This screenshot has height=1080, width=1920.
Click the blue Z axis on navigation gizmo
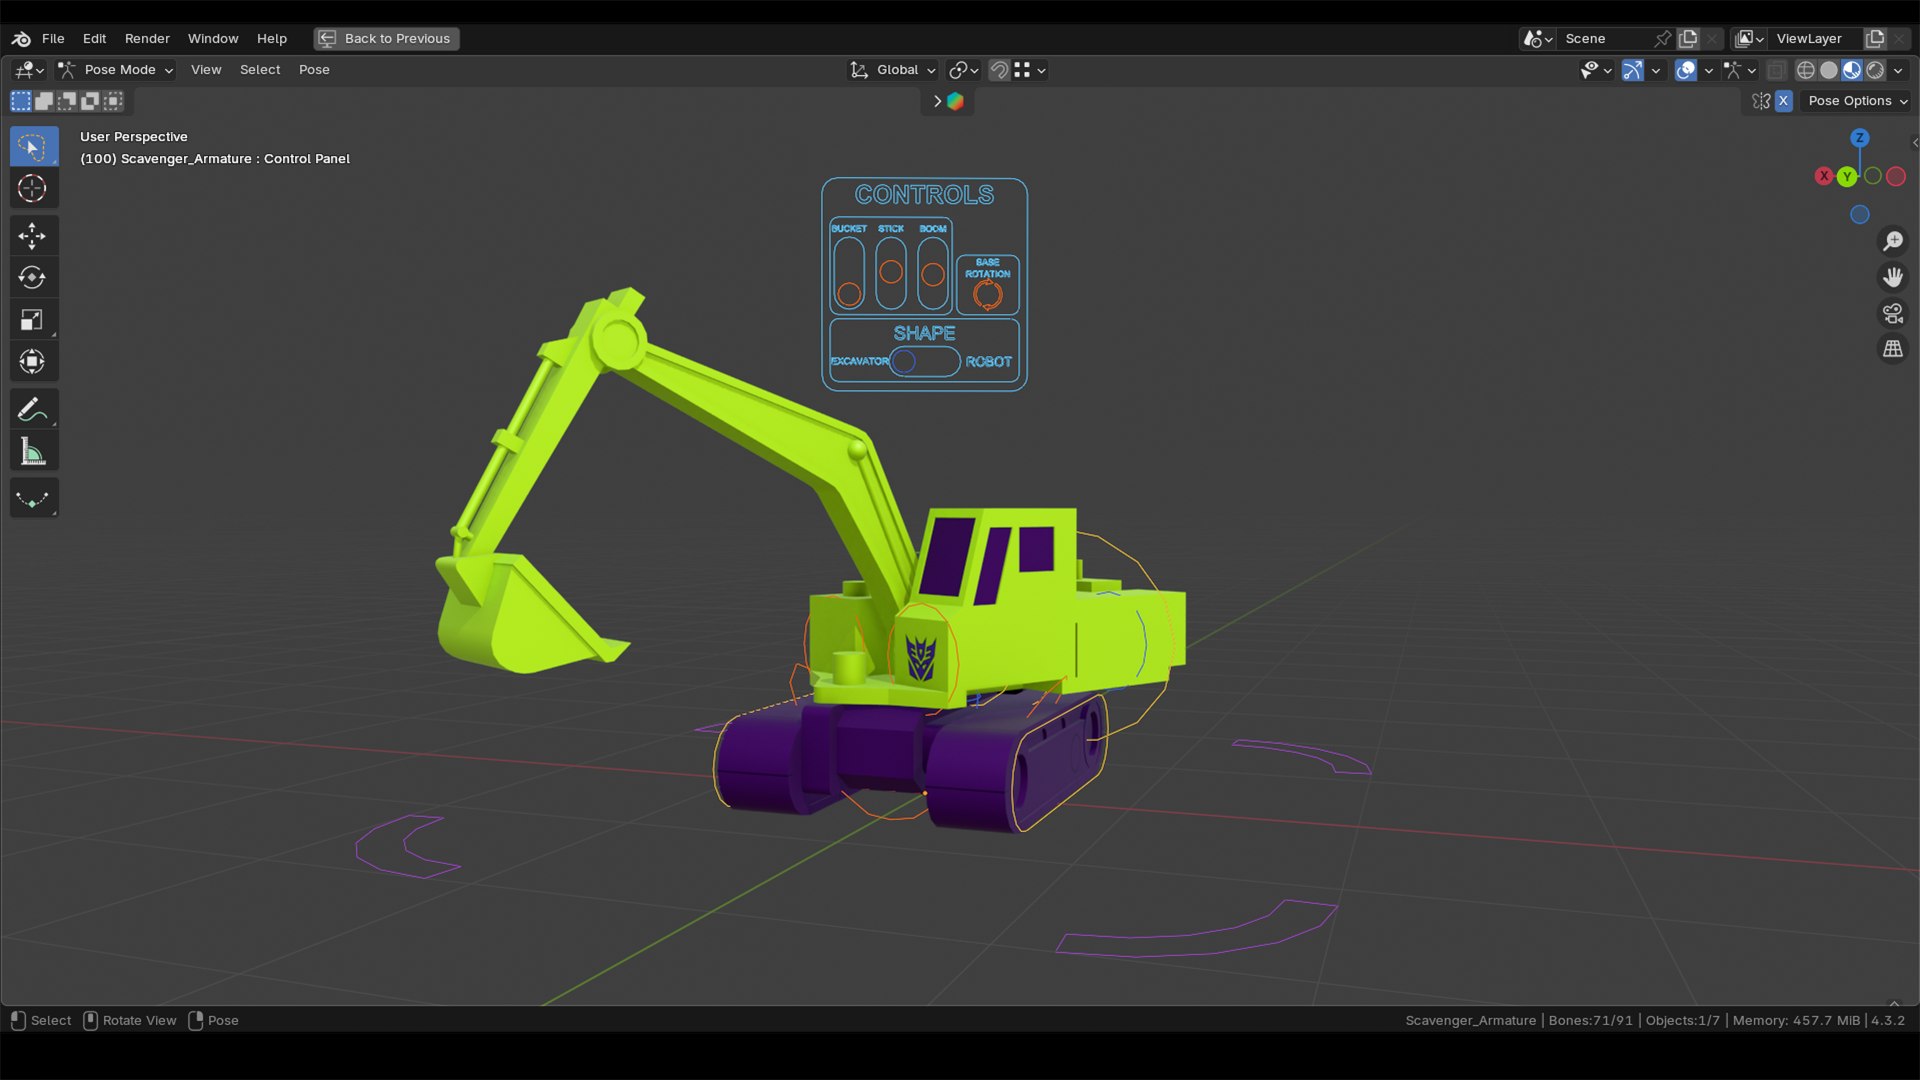click(1860, 138)
